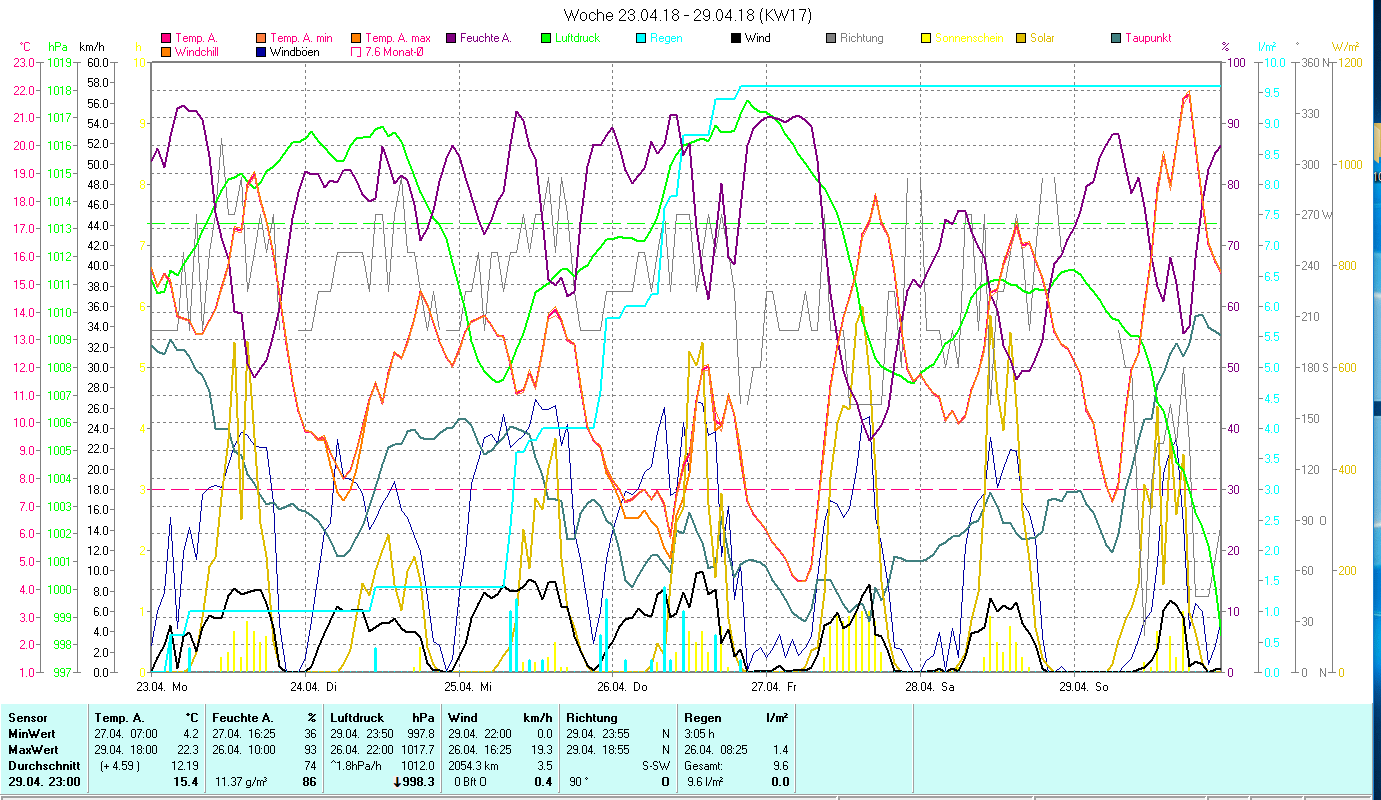Select the '27.04. Fr' day label

775,686
